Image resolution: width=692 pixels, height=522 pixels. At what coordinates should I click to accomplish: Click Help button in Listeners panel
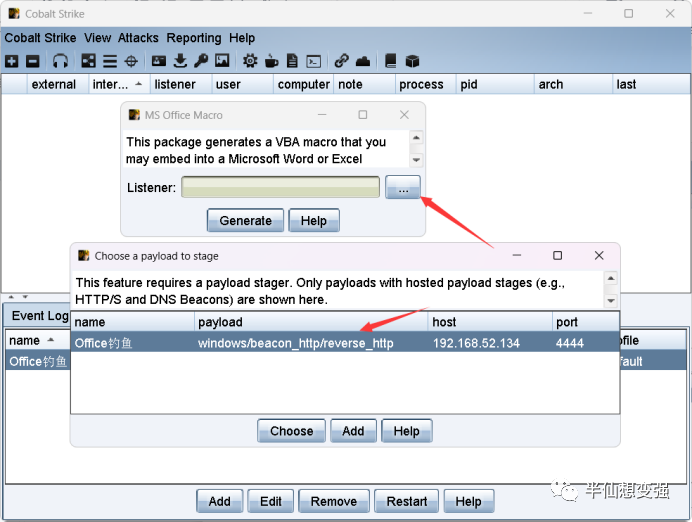coord(468,501)
